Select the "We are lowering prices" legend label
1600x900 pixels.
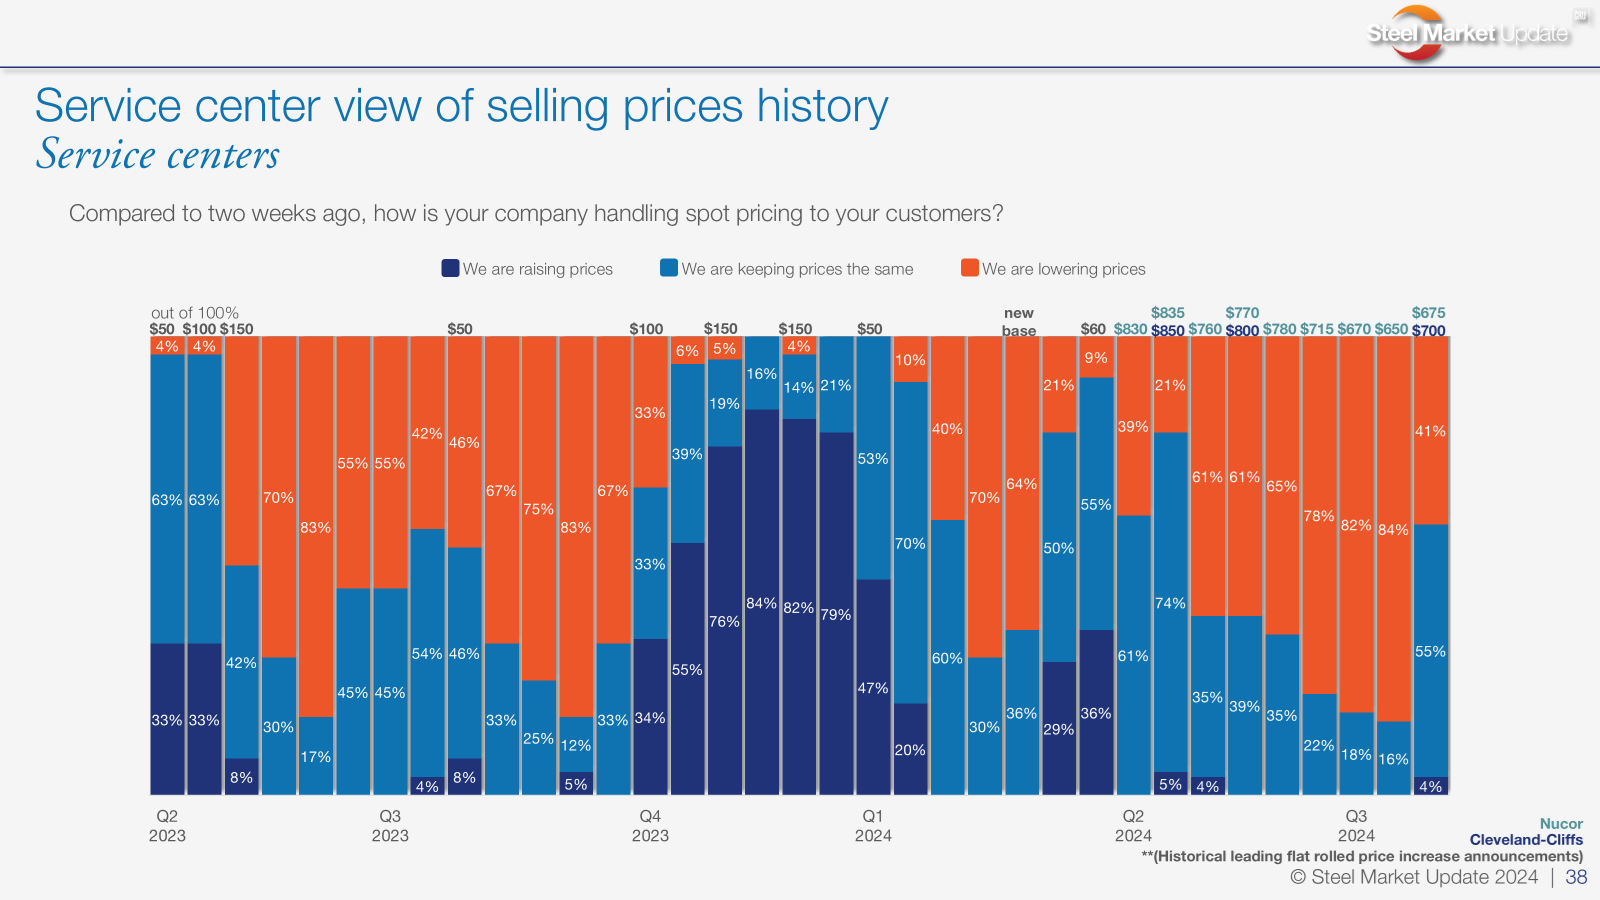click(1063, 269)
